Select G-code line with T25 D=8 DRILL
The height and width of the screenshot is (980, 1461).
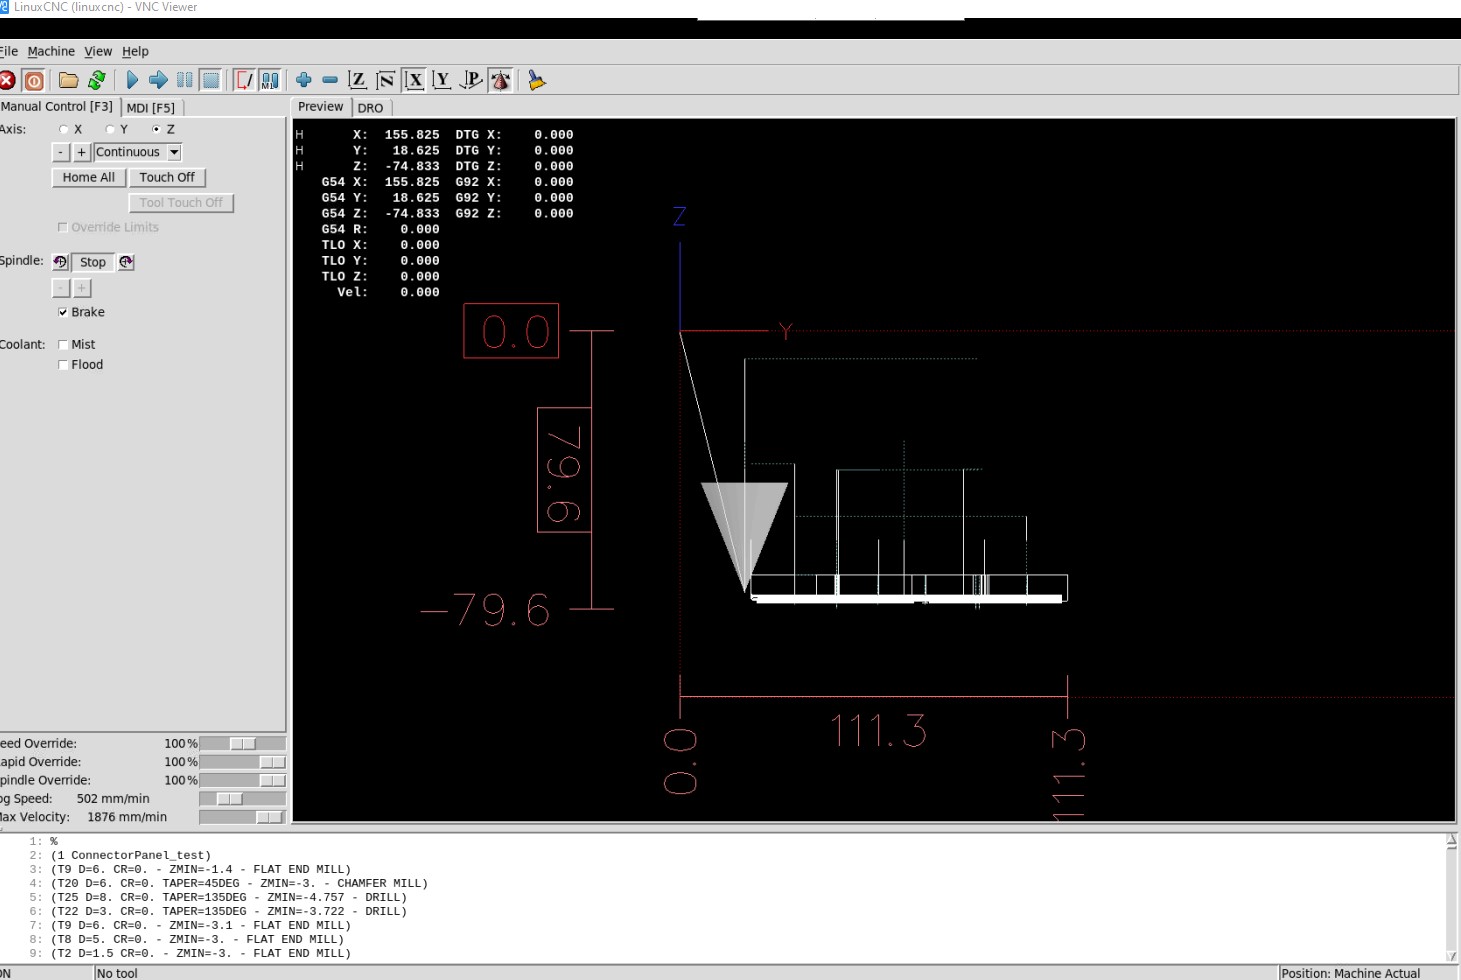pos(228,897)
